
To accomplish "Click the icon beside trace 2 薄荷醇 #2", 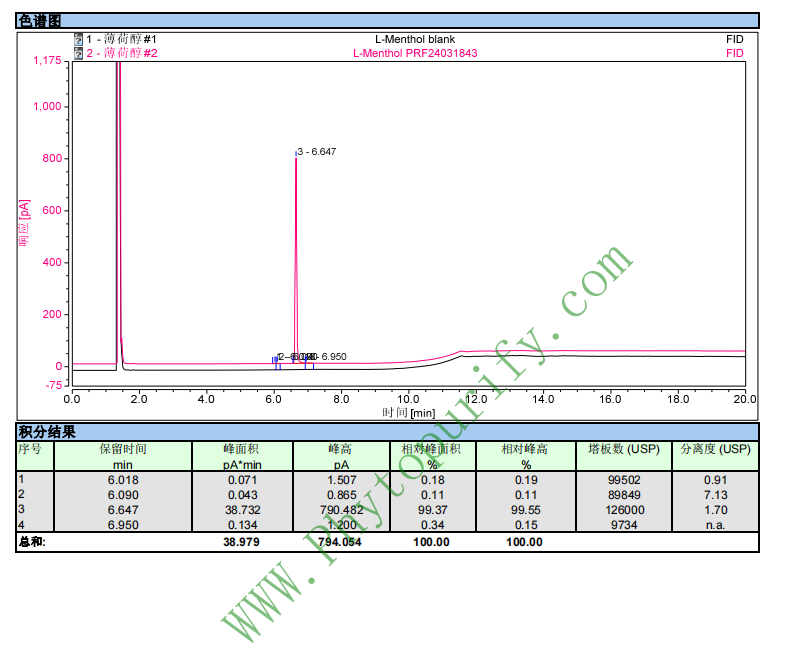I will coord(79,53).
